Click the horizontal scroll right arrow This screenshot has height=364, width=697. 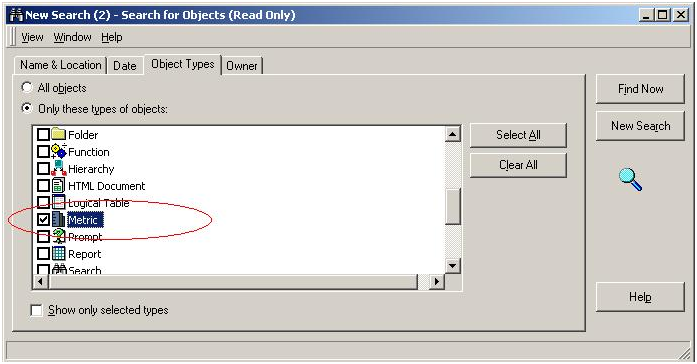(437, 281)
